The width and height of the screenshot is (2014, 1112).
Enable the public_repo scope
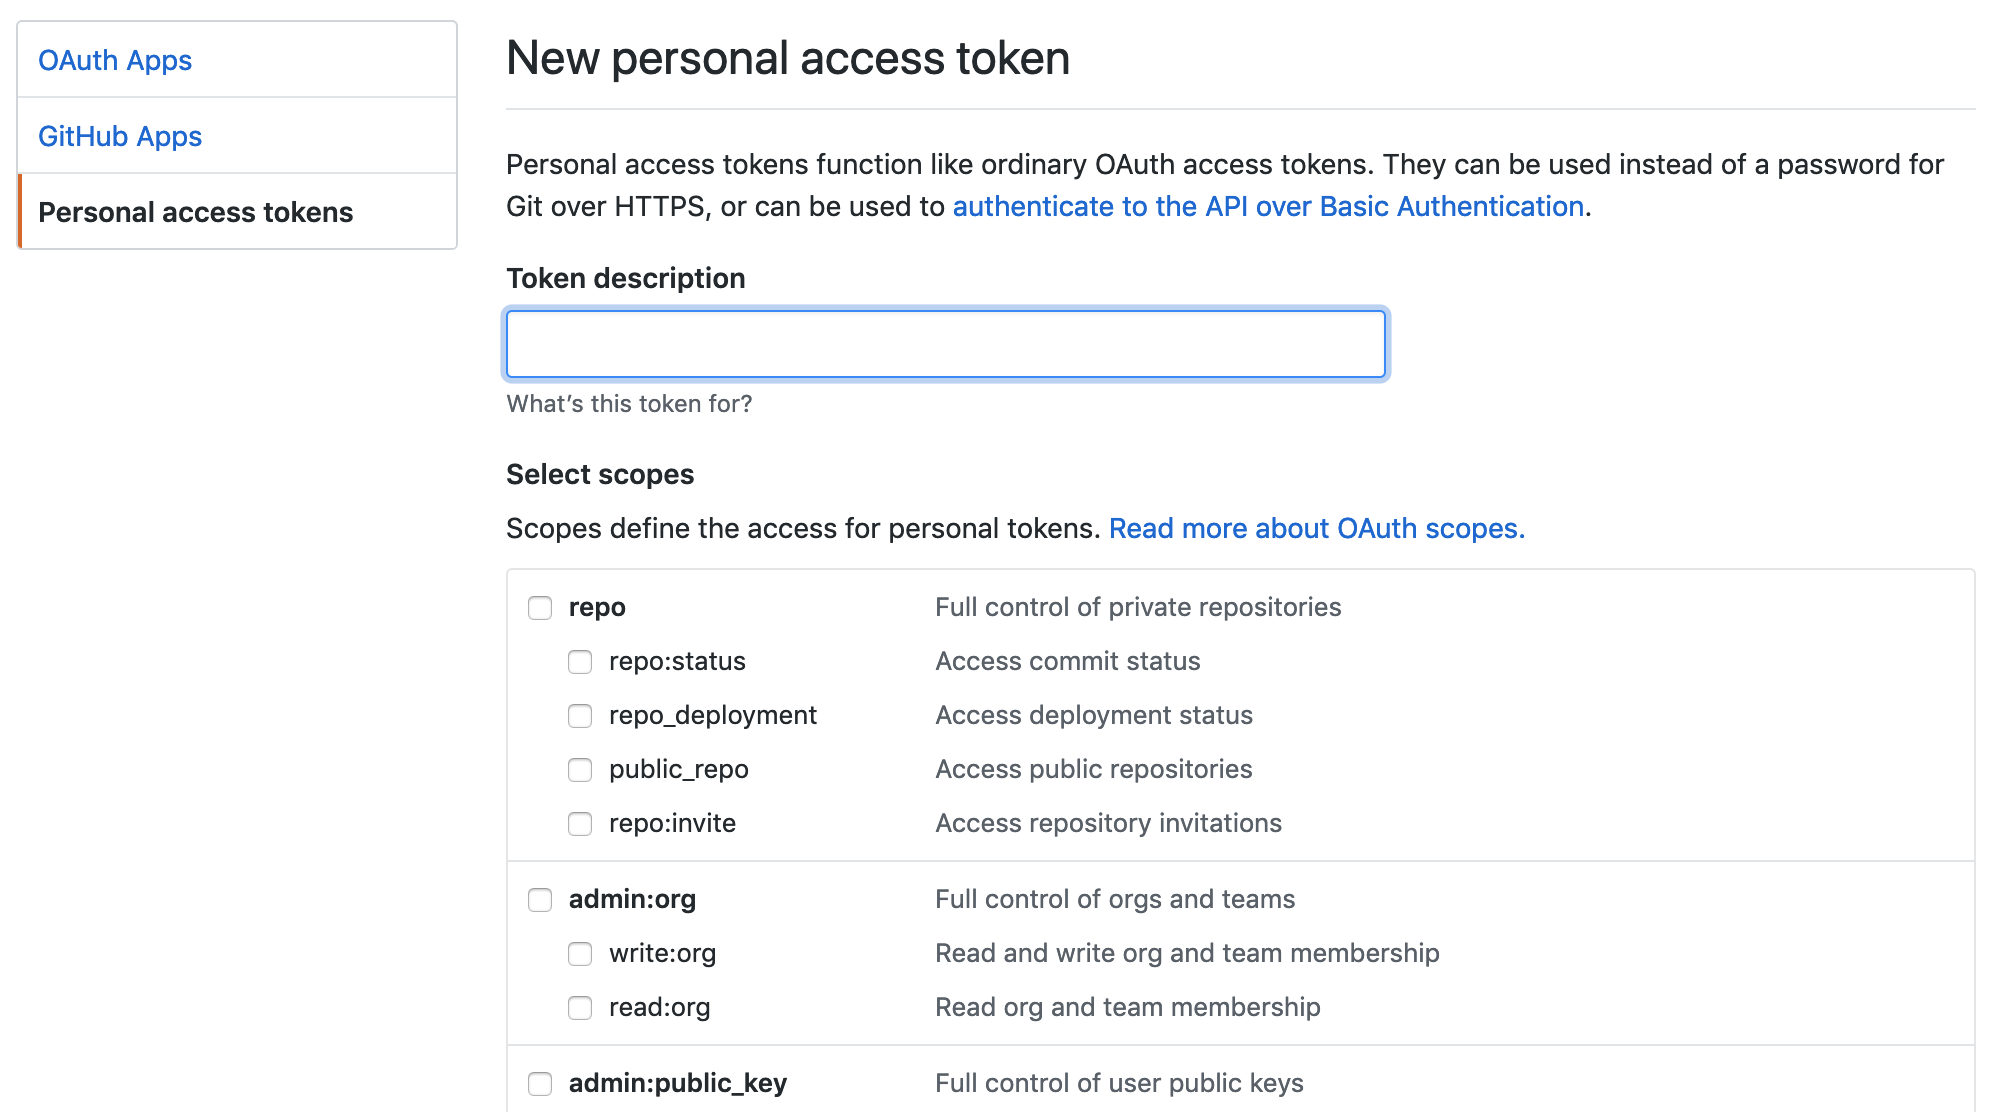(580, 769)
